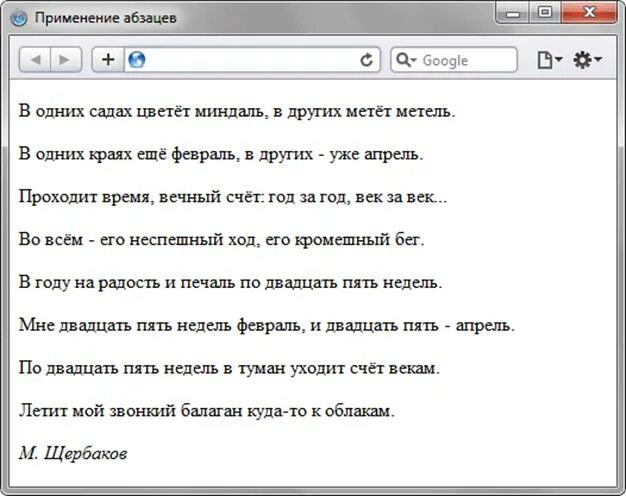Click the italic author name "М. Щербаков"

[73, 453]
